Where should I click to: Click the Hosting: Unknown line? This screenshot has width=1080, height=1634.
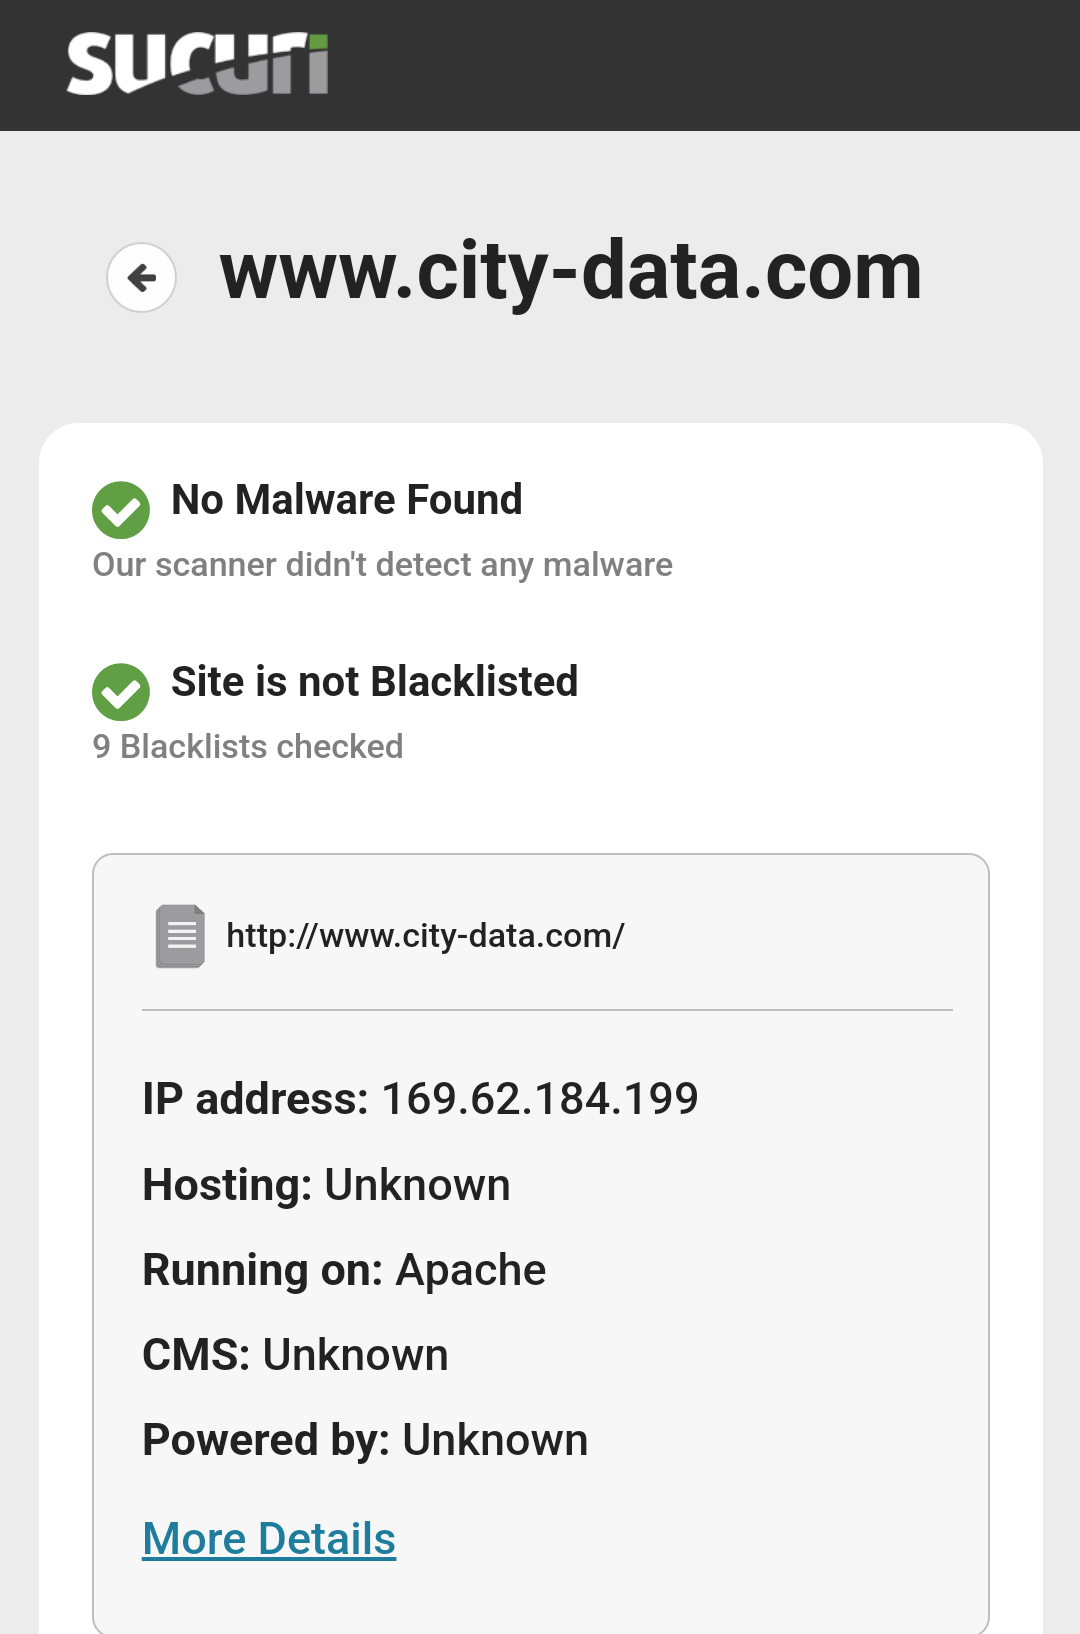click(326, 1184)
